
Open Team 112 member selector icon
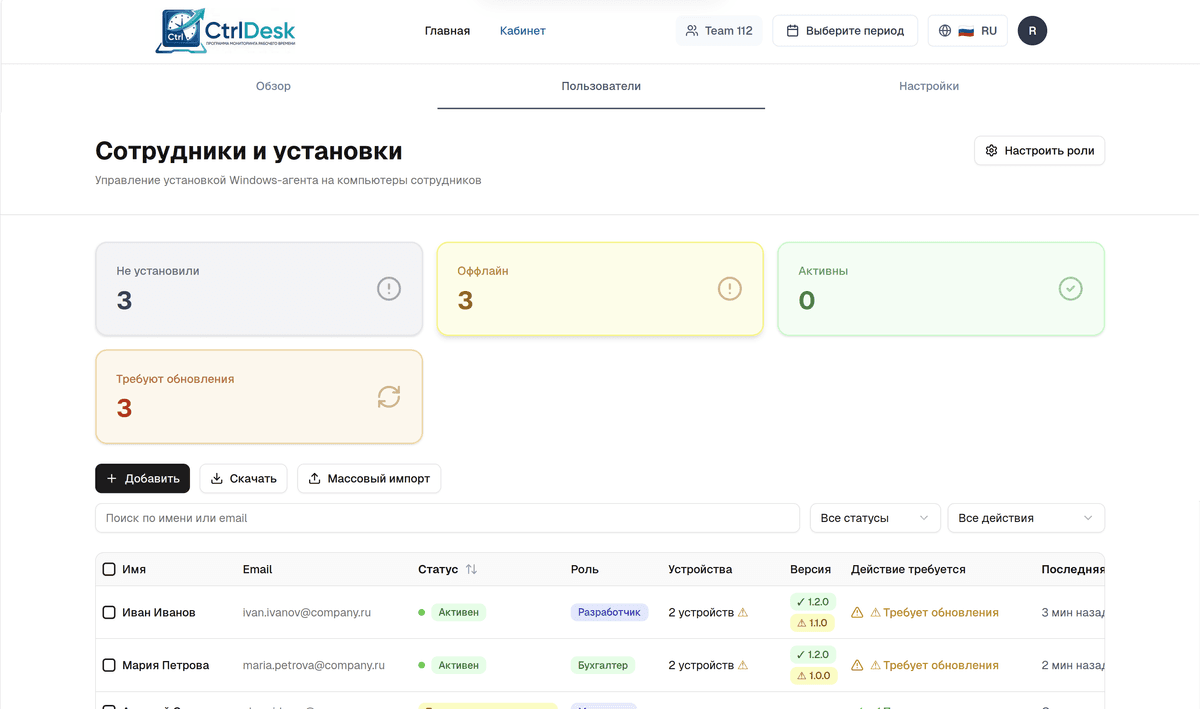click(692, 30)
